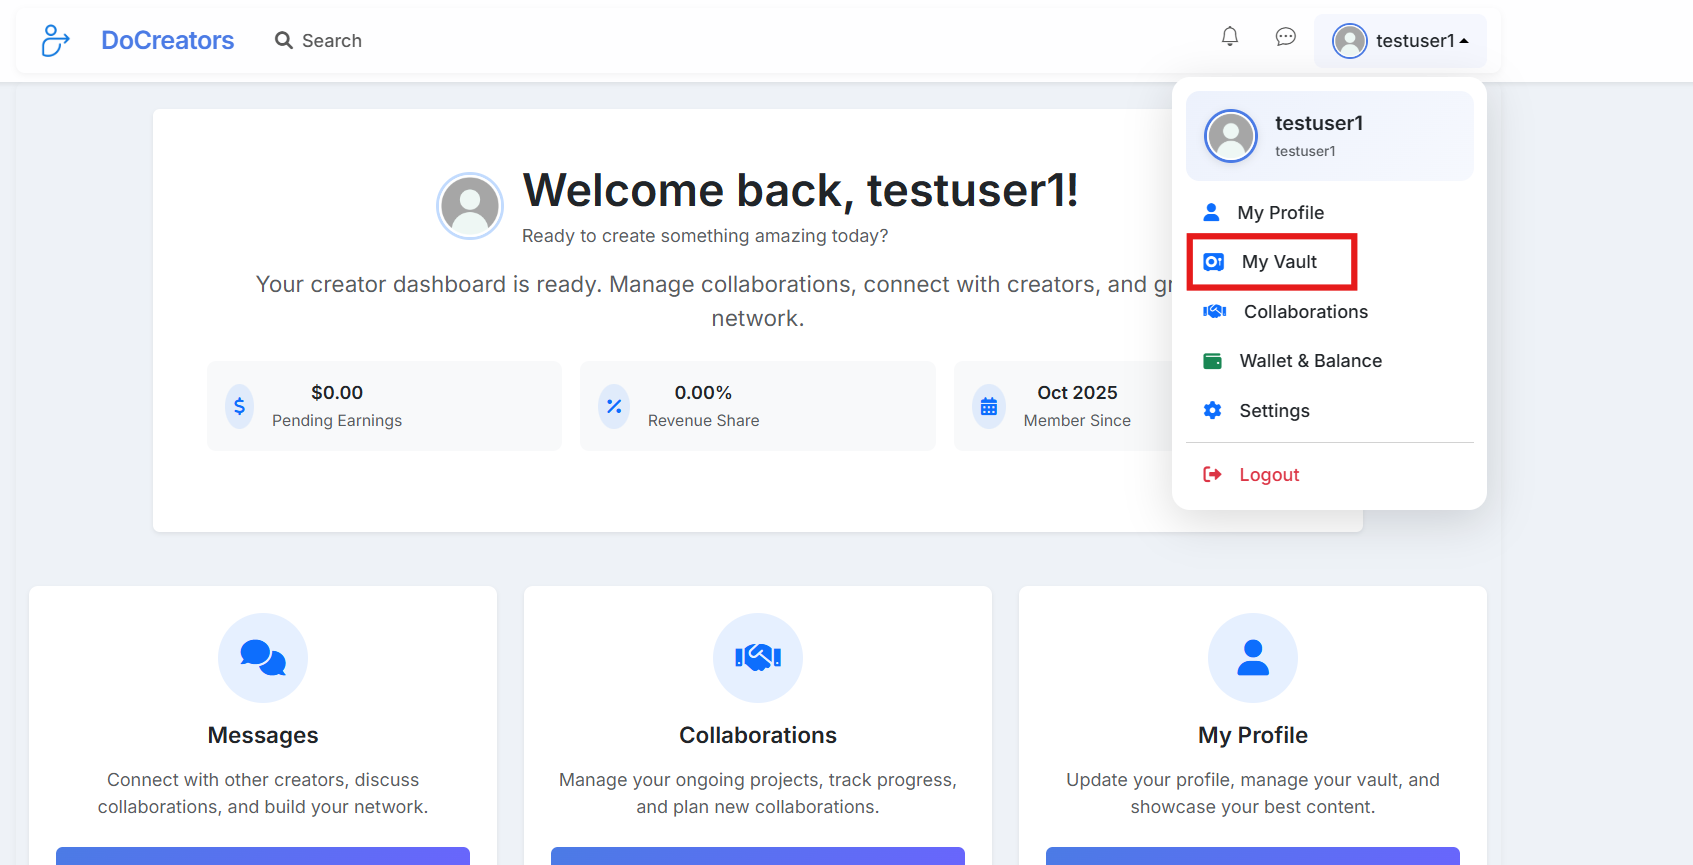Open the chat messages icon in header
The width and height of the screenshot is (1693, 865).
[x=1285, y=37]
